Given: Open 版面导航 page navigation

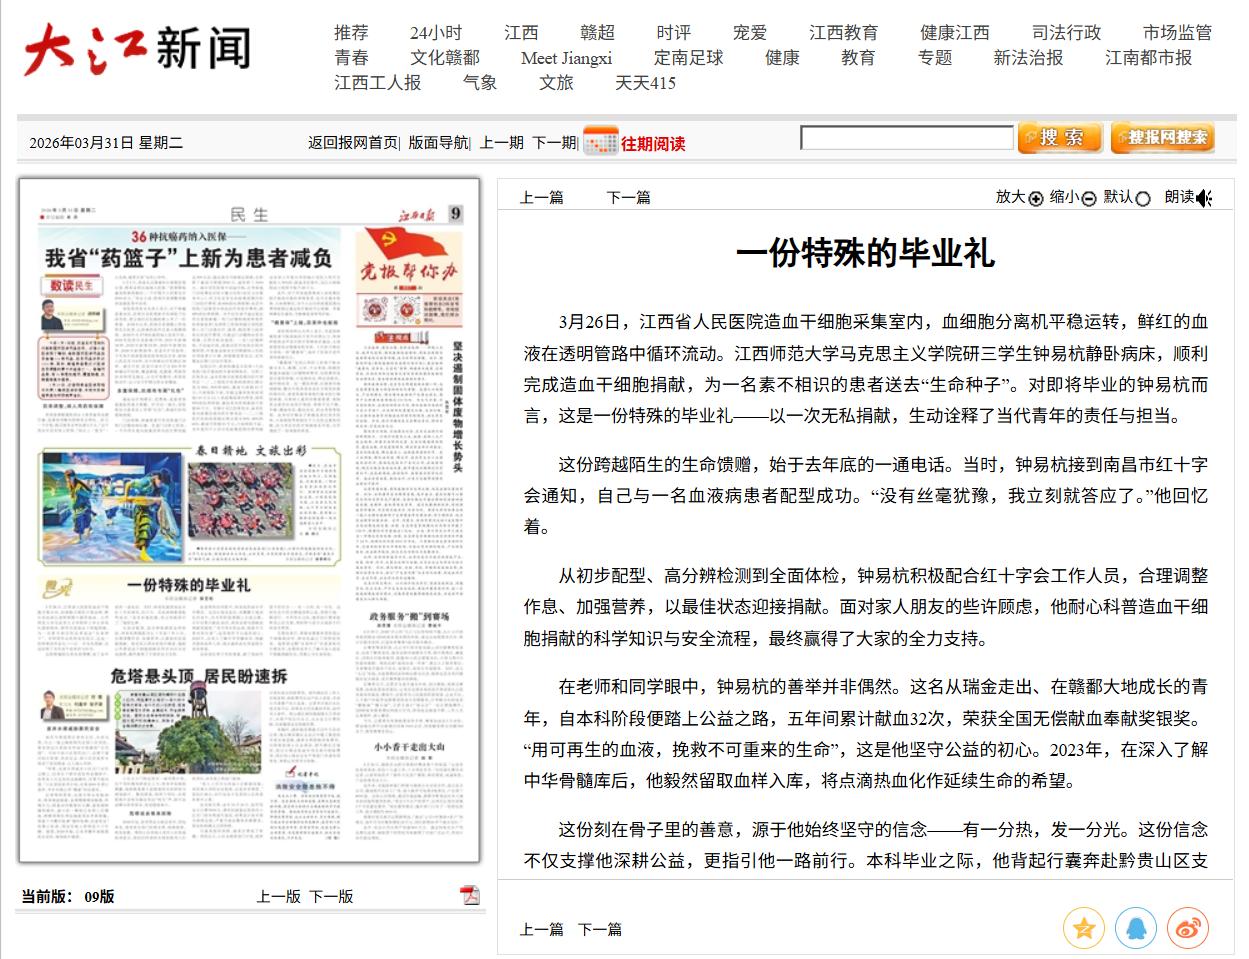Looking at the screenshot, I should tap(438, 143).
